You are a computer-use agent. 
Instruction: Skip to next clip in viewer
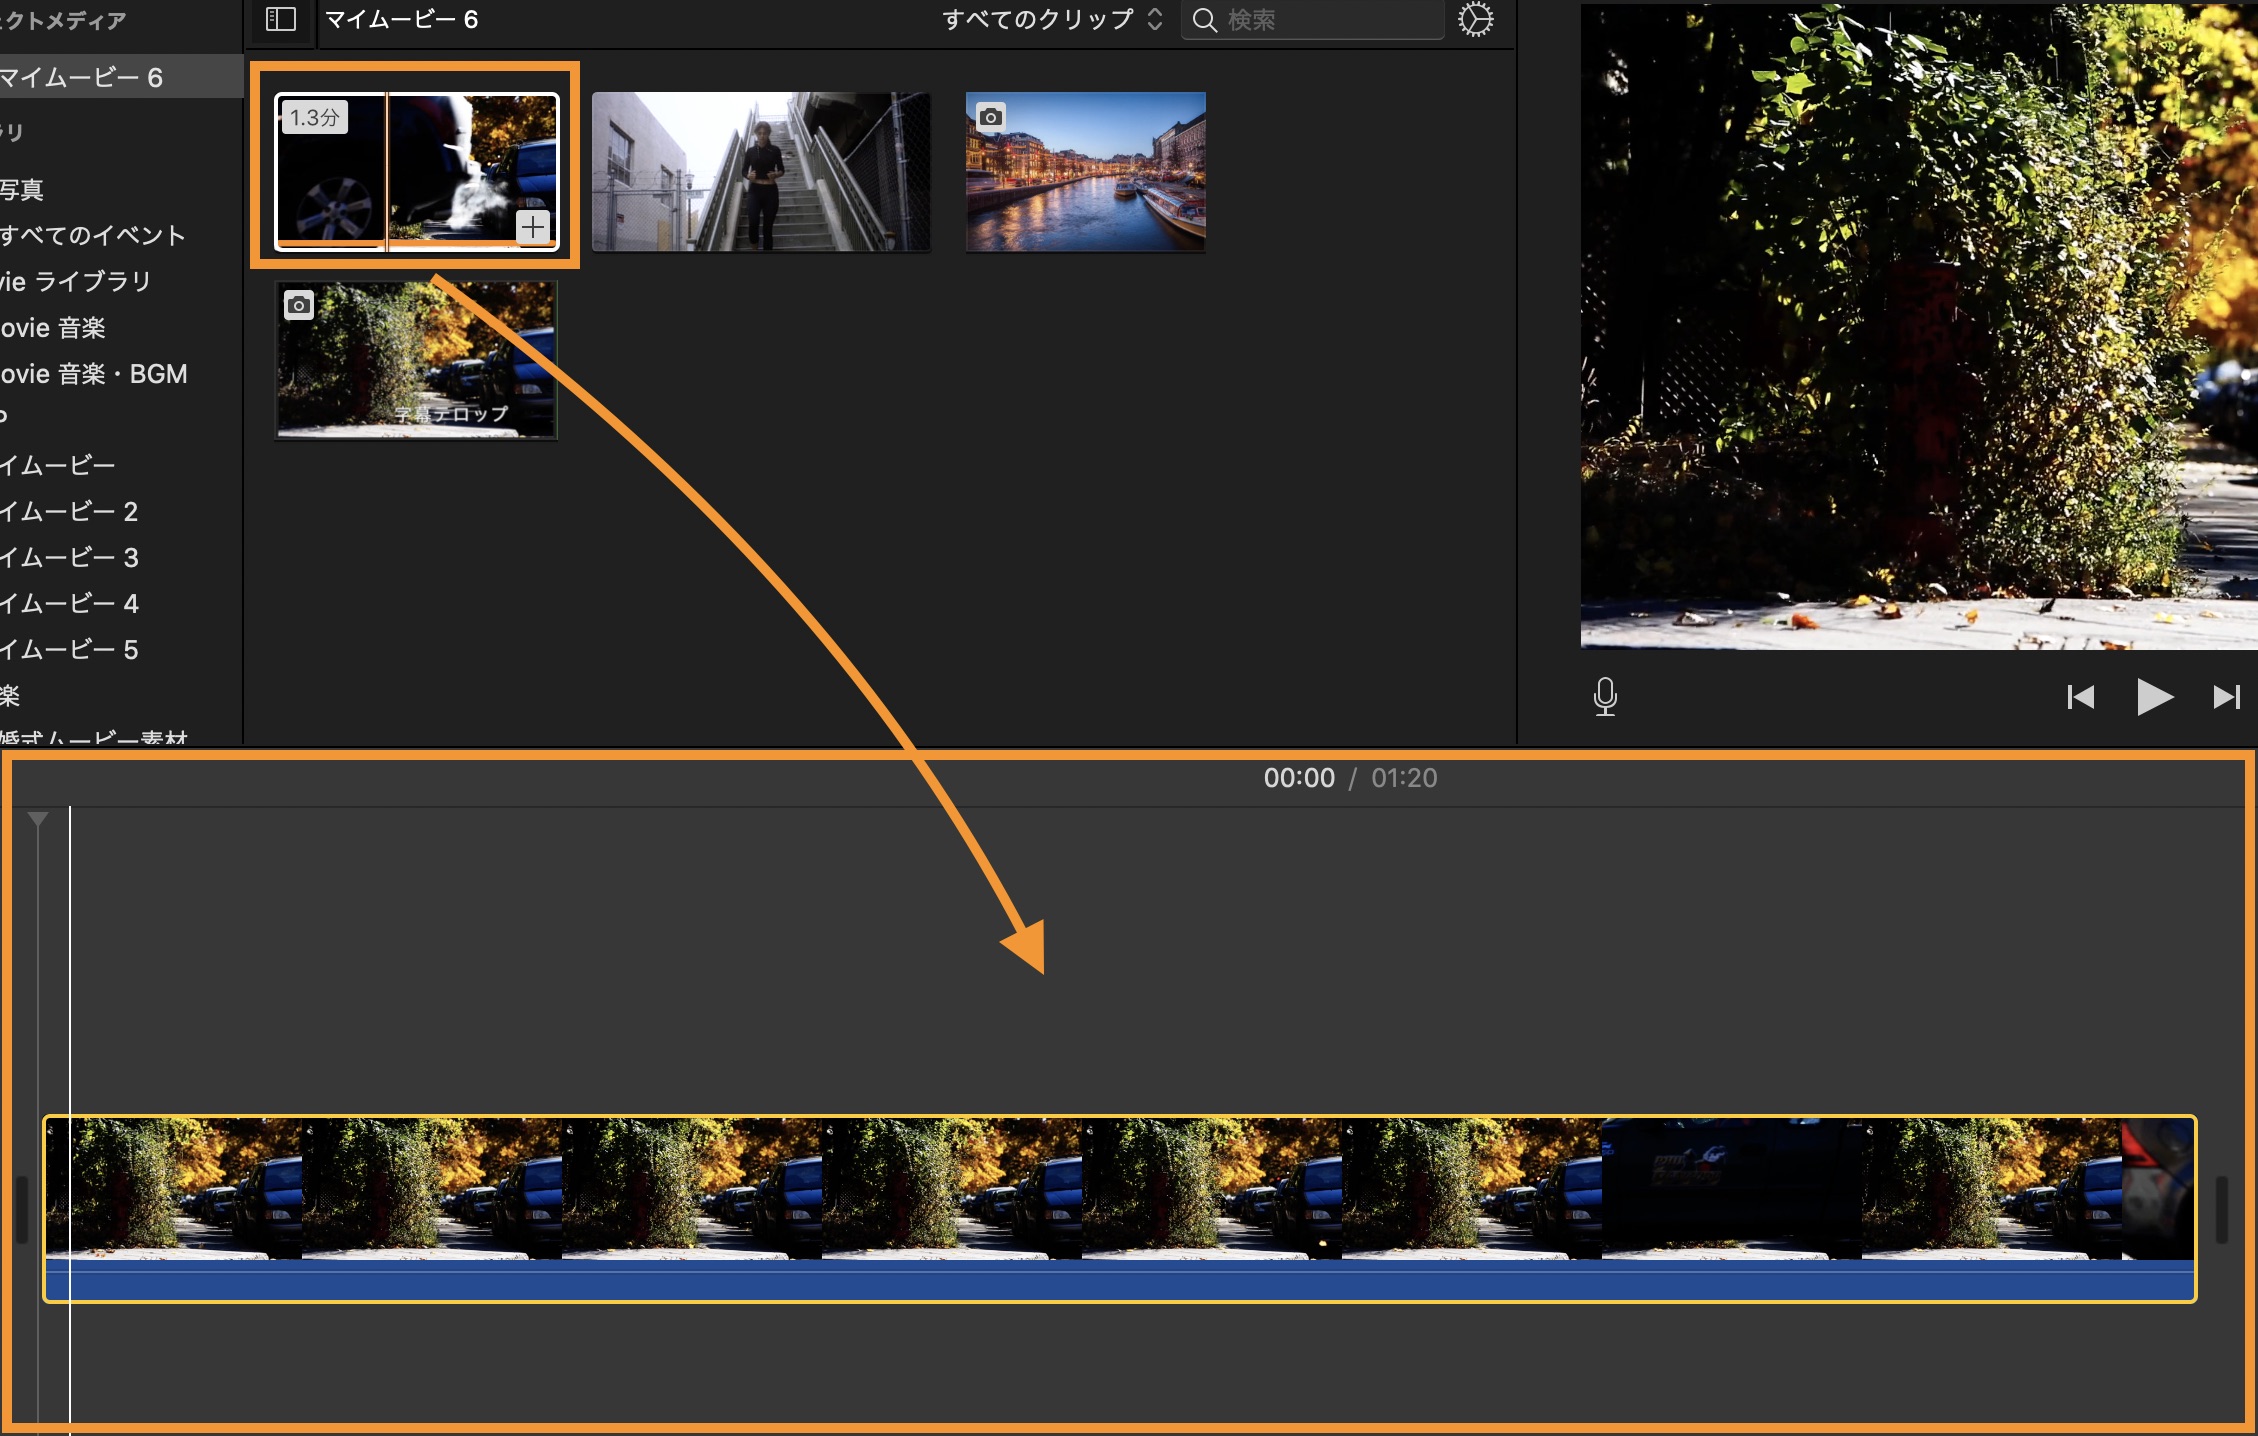click(x=2226, y=697)
